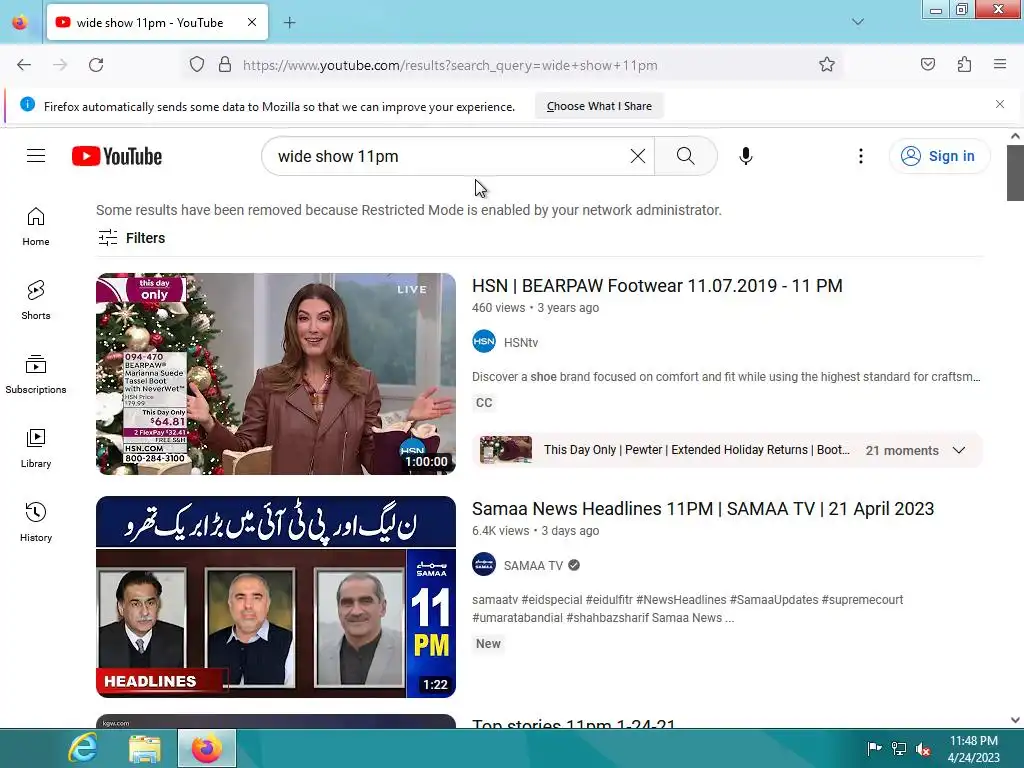This screenshot has height=768, width=1024.
Task: Bookmark this page with the star
Action: 827,65
